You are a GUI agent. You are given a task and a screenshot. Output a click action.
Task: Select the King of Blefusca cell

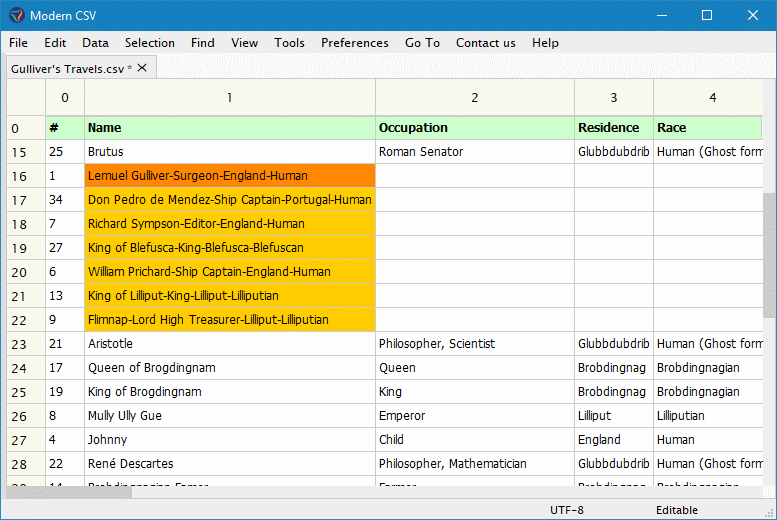pos(230,248)
